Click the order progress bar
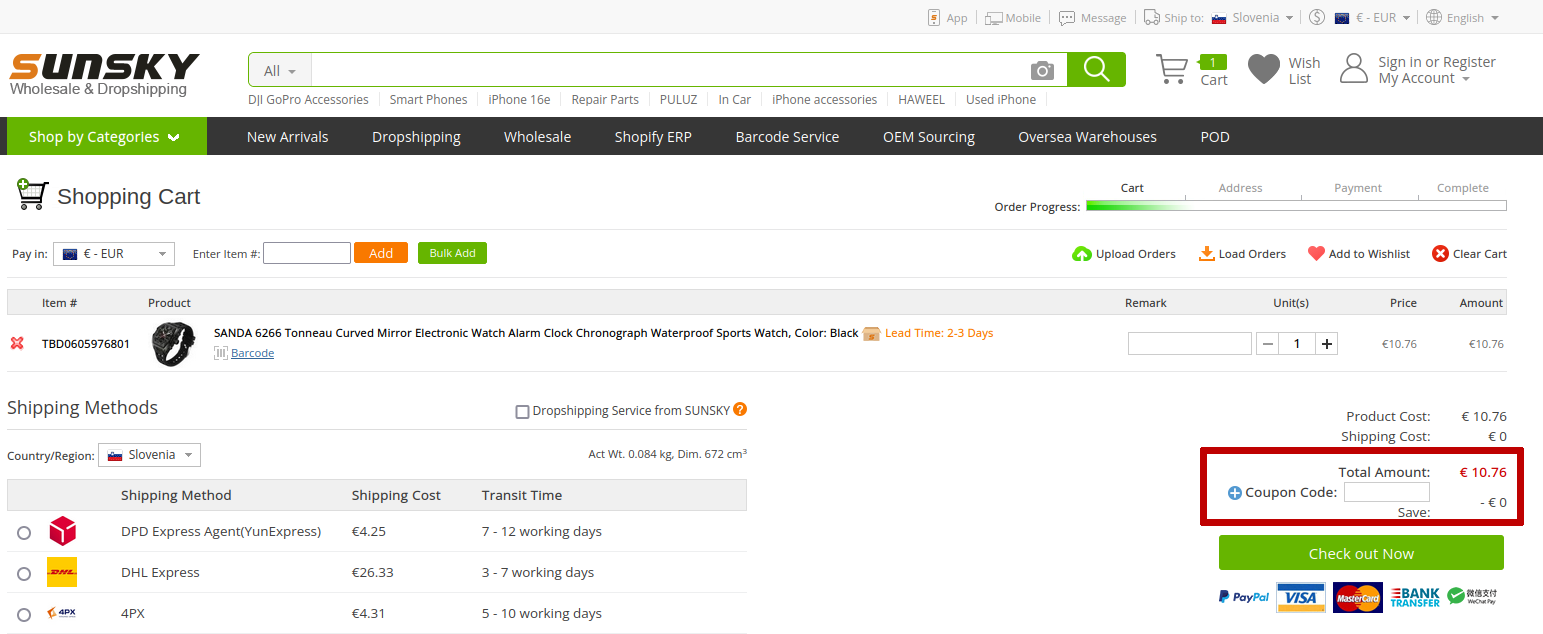The width and height of the screenshot is (1543, 634). click(1296, 206)
